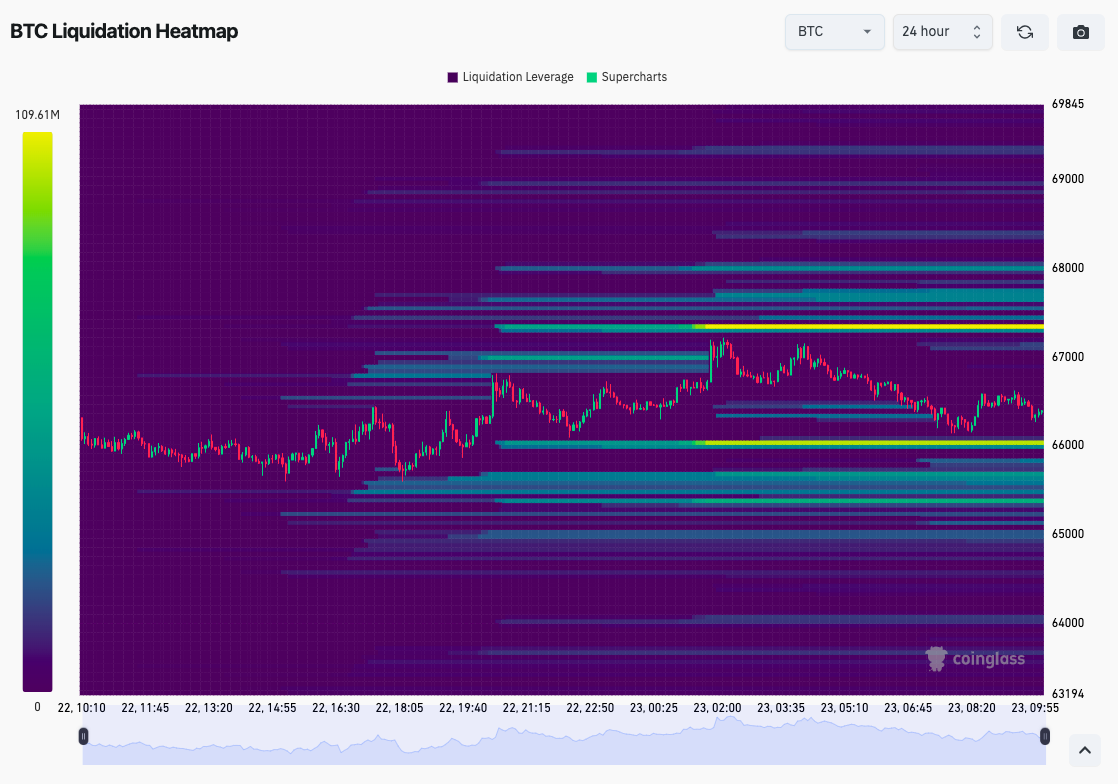Click the refresh button to reload data

click(x=1024, y=31)
